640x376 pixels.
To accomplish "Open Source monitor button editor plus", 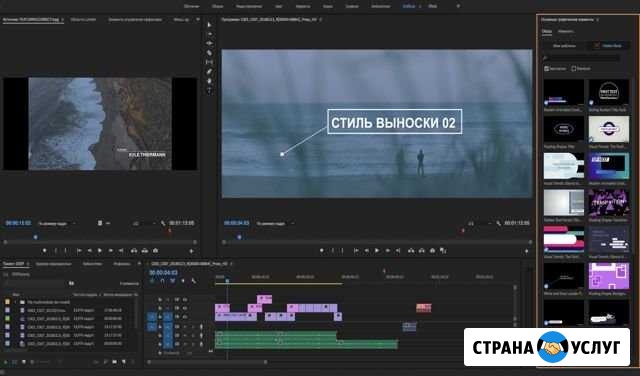I will point(191,251).
